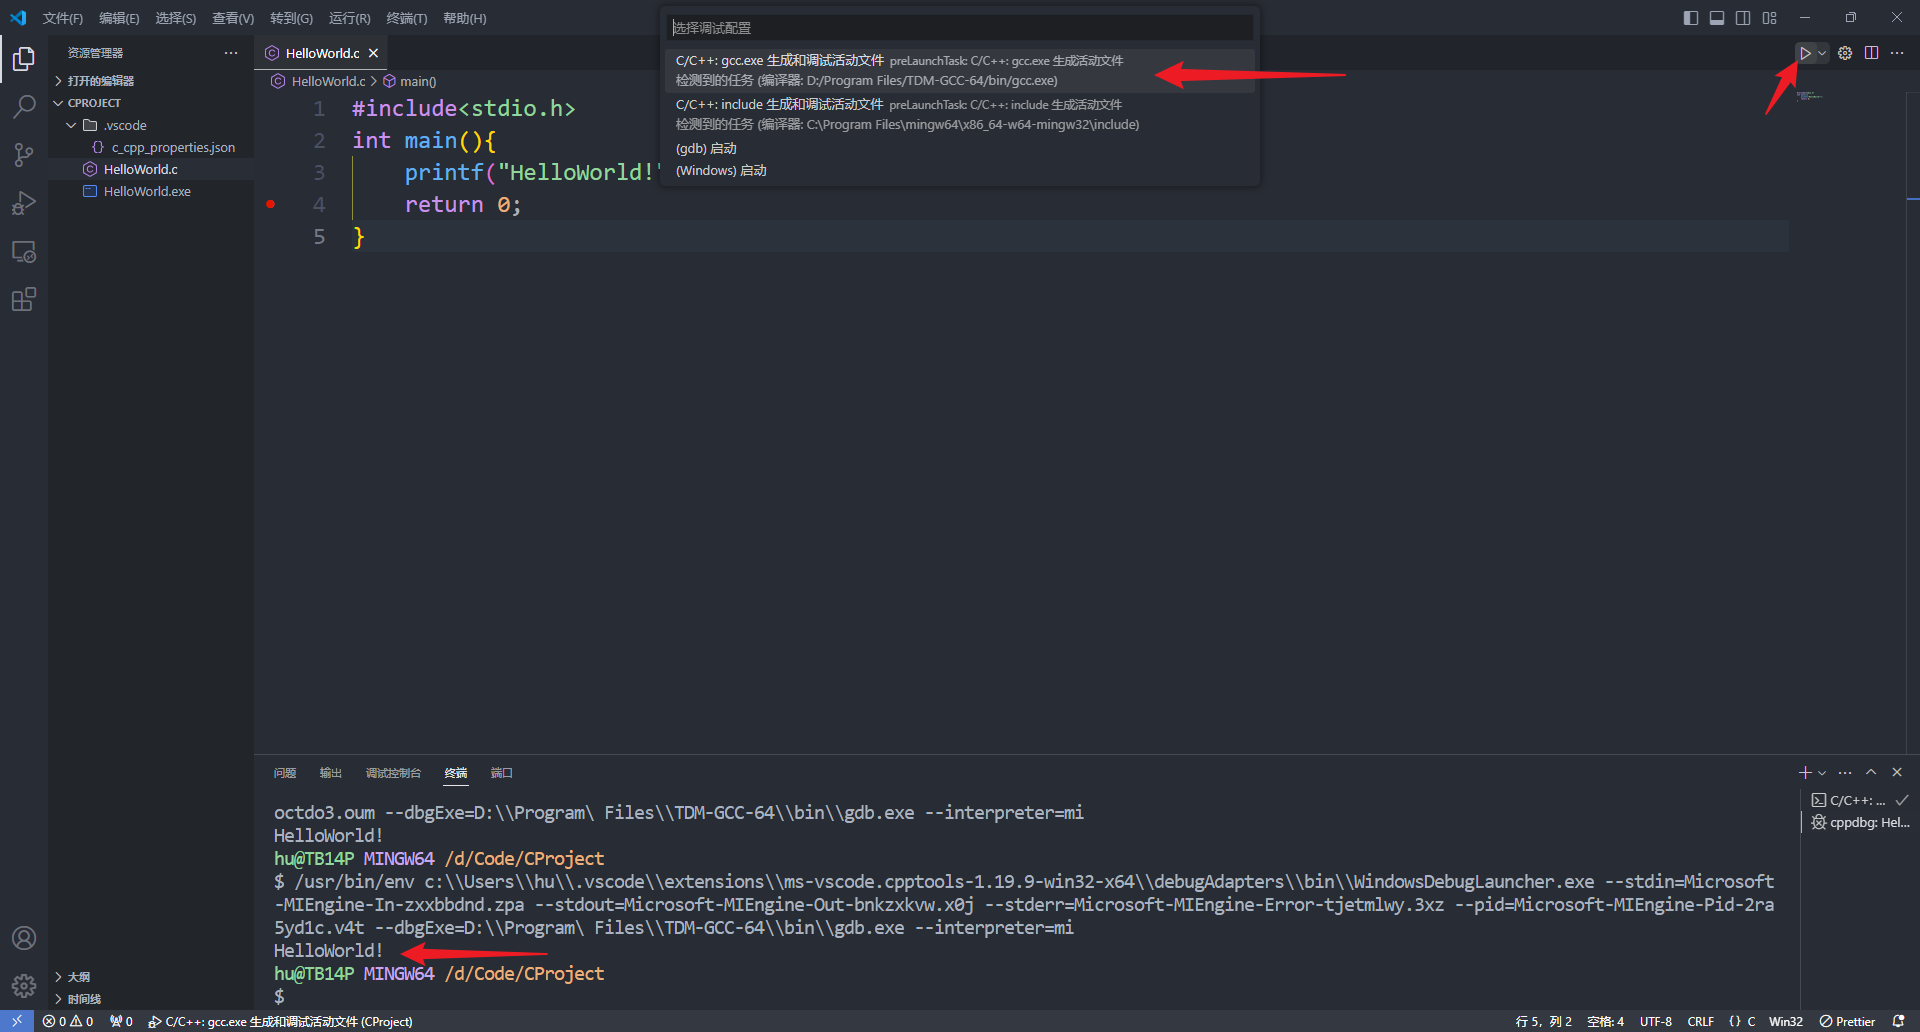Toggle primary side bar layout icon
Viewport: 1920px width, 1032px height.
coord(1691,18)
